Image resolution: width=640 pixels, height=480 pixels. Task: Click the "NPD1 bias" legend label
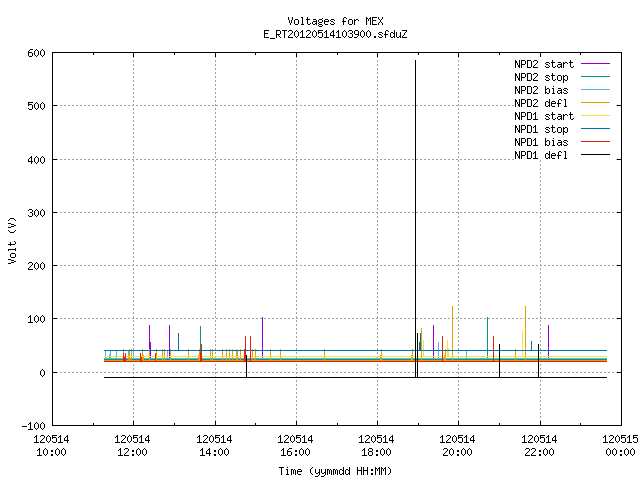[x=541, y=142]
